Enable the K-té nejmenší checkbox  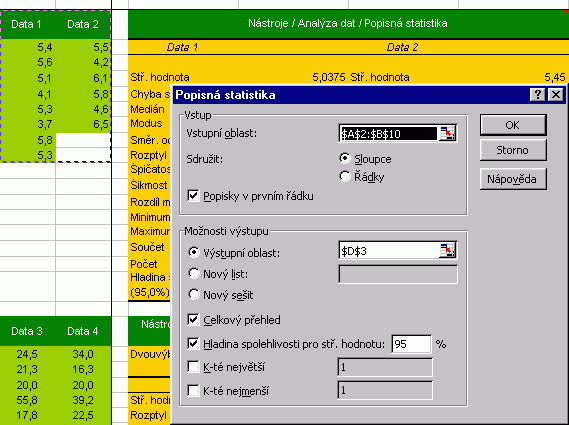click(x=193, y=391)
